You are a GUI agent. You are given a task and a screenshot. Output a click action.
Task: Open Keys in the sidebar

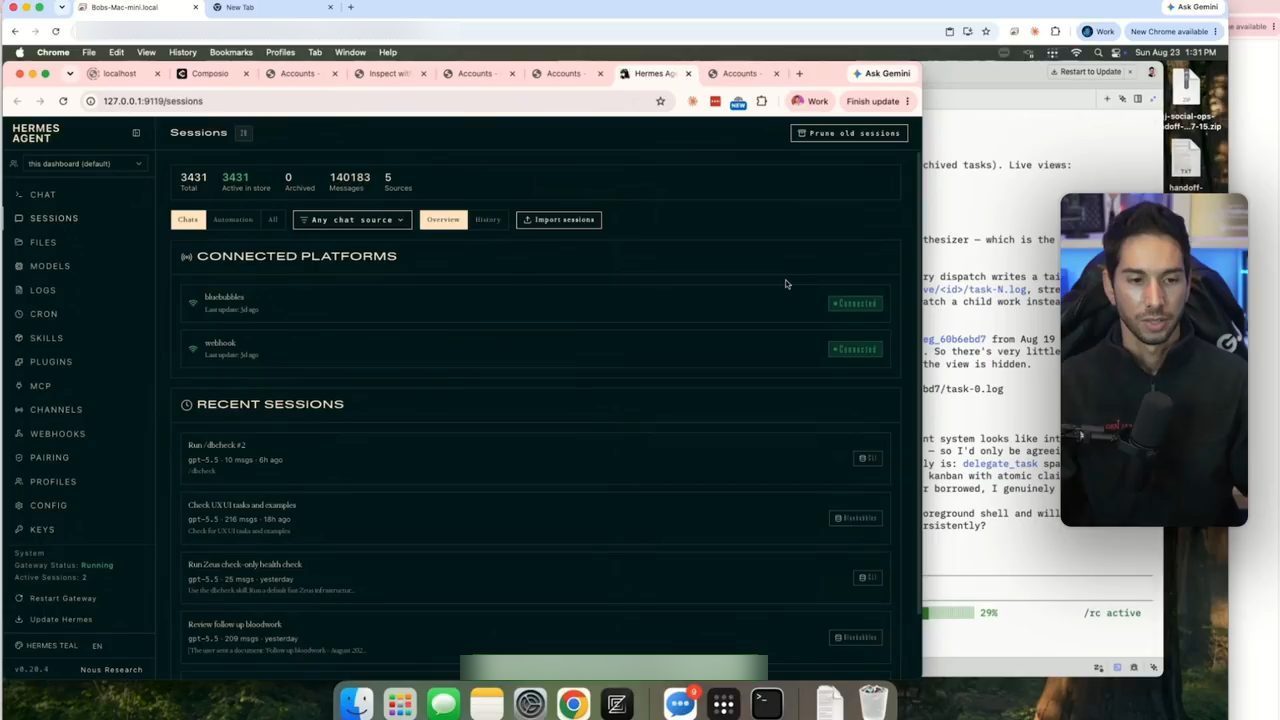[x=42, y=530]
